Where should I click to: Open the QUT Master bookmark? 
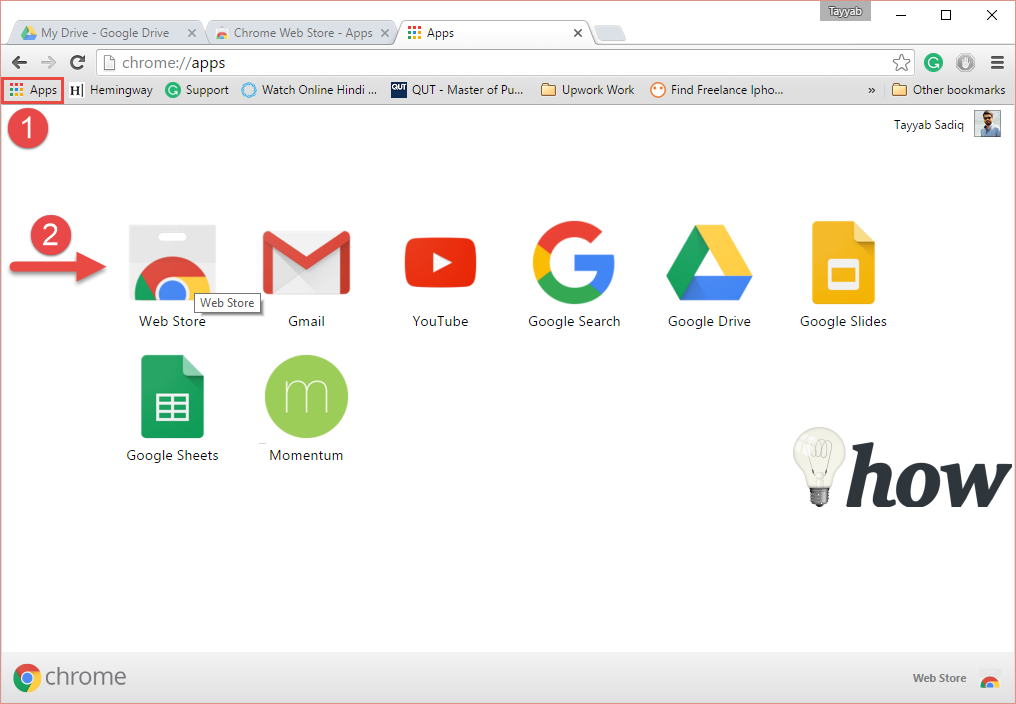pyautogui.click(x=457, y=90)
